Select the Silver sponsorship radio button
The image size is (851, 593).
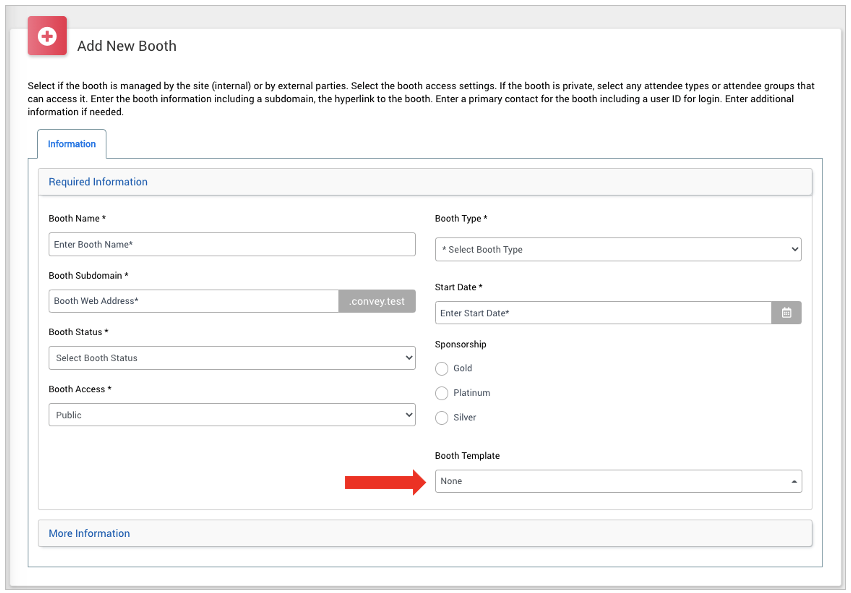point(441,418)
